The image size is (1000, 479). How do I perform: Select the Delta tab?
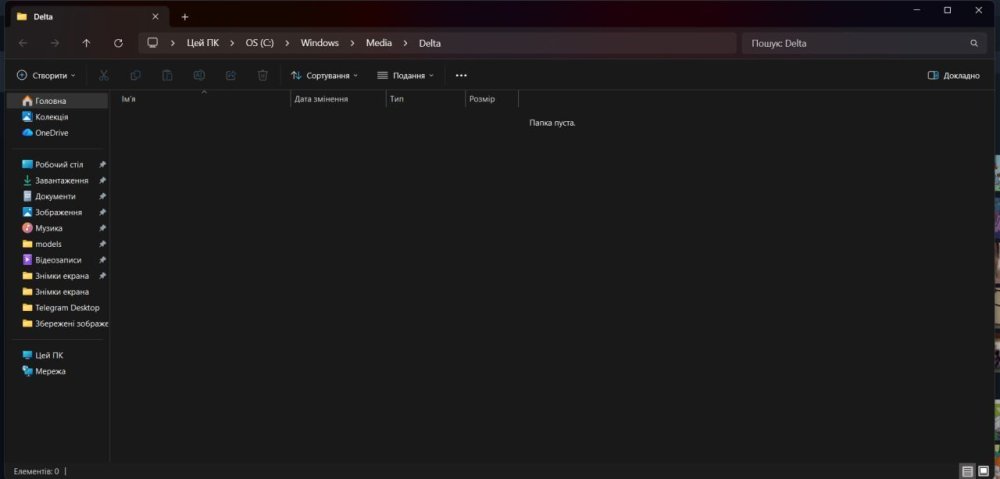pos(88,17)
